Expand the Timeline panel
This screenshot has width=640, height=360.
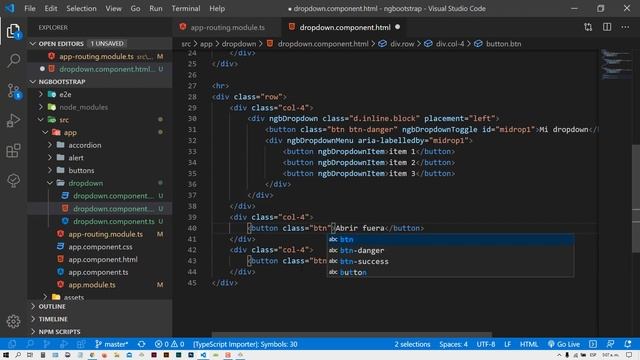coord(100,319)
